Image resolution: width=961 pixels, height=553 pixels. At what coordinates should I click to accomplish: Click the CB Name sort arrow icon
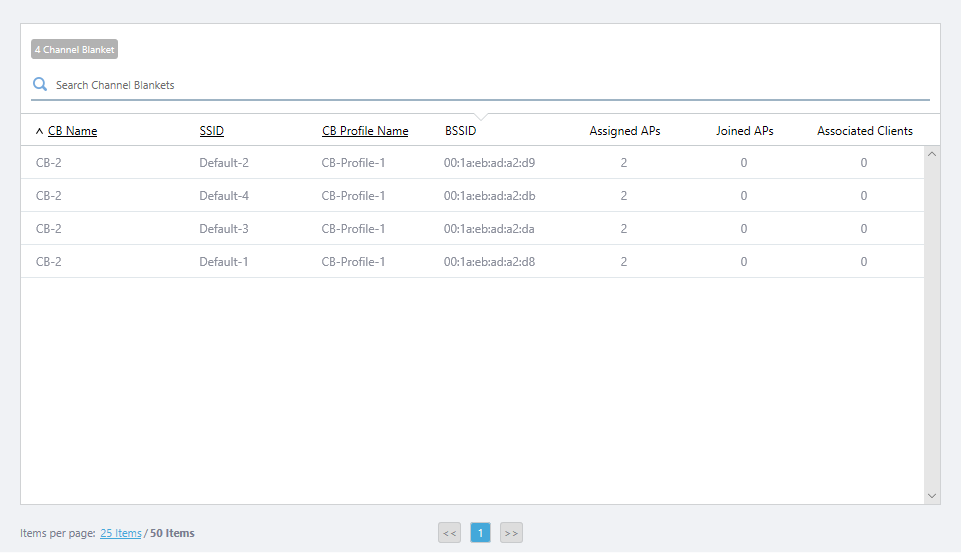point(39,131)
